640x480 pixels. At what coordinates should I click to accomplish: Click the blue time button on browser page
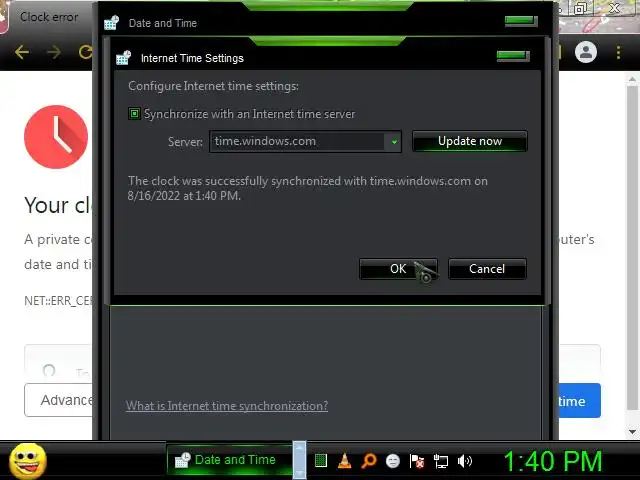click(x=579, y=400)
